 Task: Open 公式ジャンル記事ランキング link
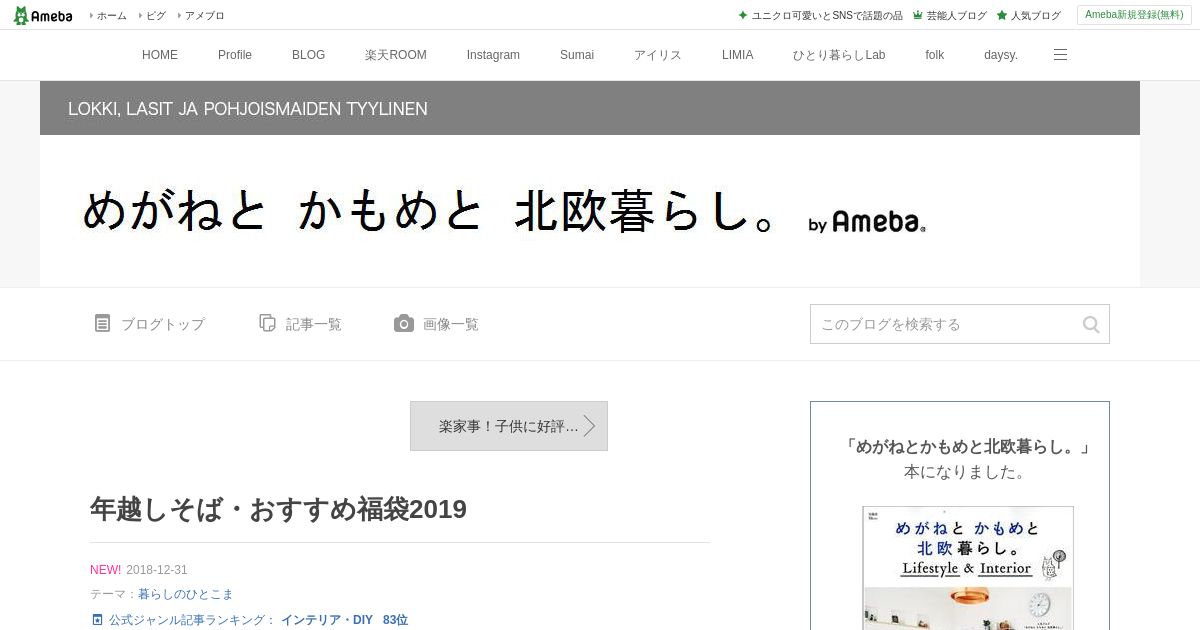pyautogui.click(x=192, y=620)
